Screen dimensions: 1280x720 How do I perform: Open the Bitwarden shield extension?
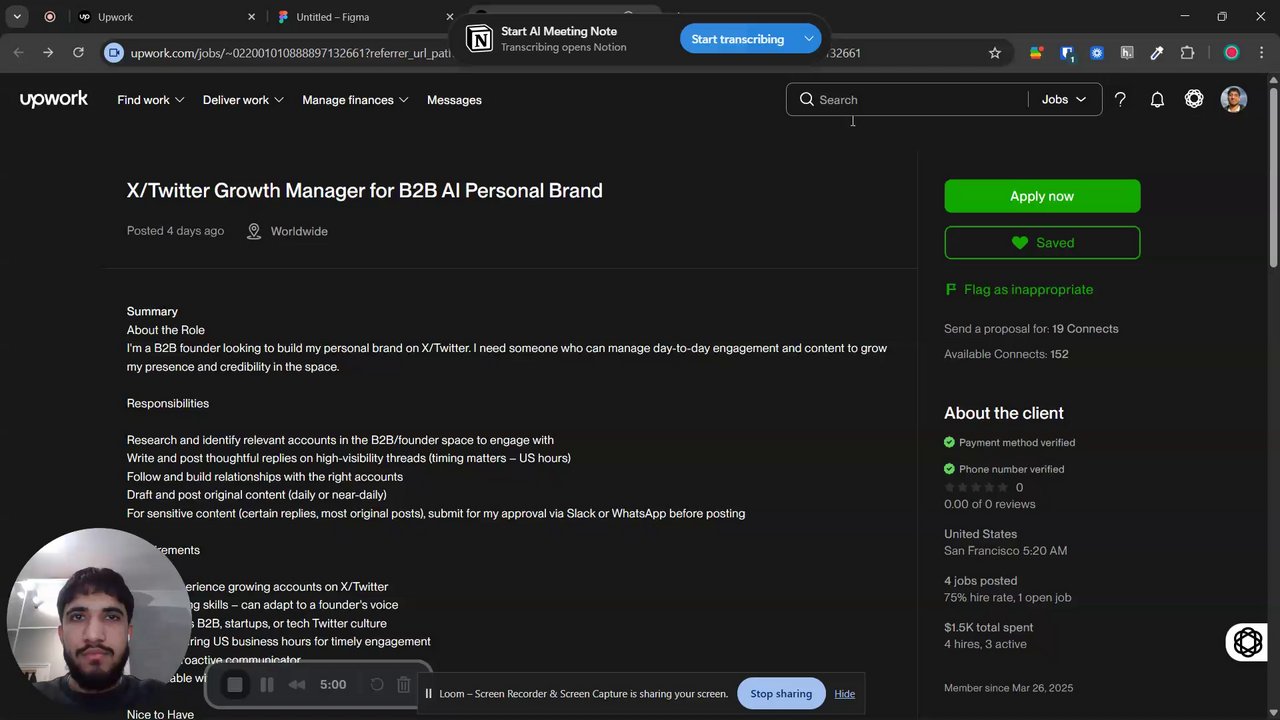click(x=1067, y=53)
